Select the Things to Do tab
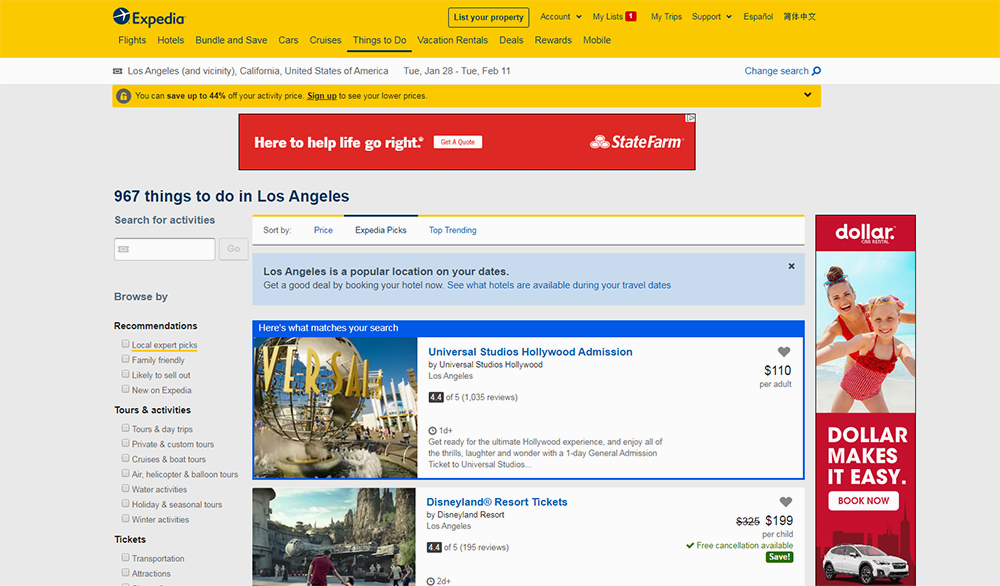 (379, 40)
